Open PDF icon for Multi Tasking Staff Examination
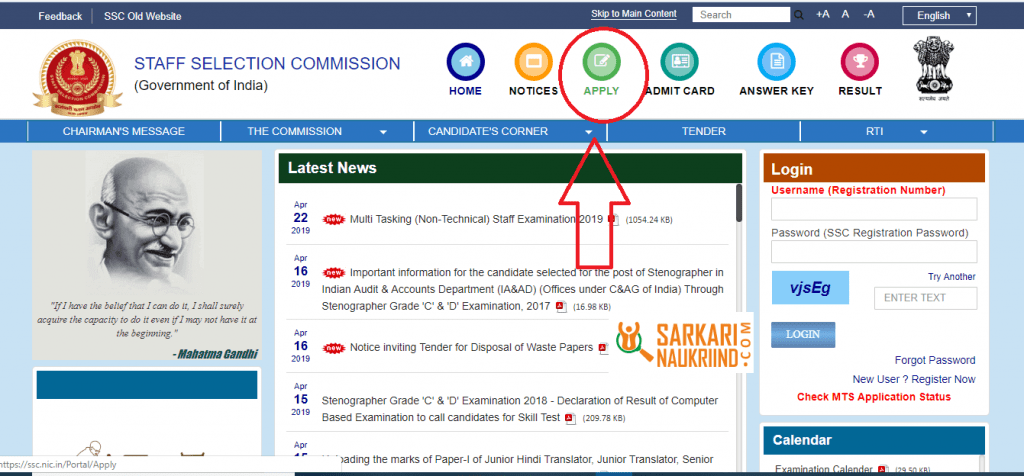 point(613,219)
